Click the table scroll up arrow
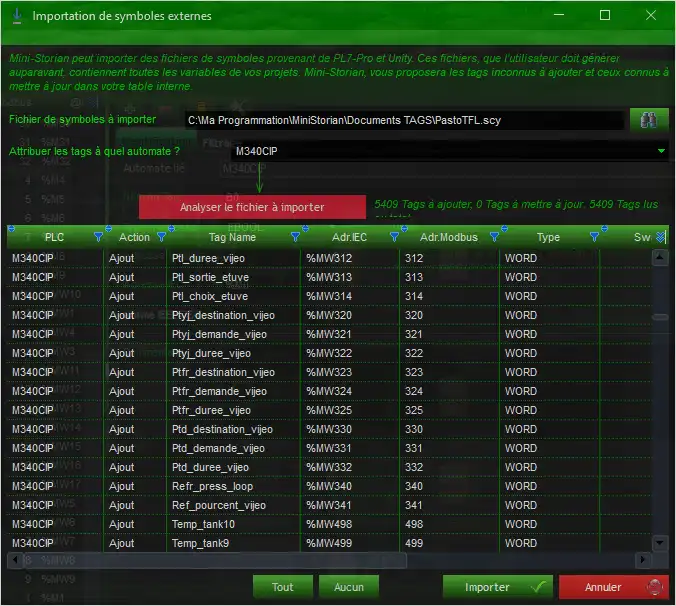The image size is (676, 606). click(x=660, y=258)
